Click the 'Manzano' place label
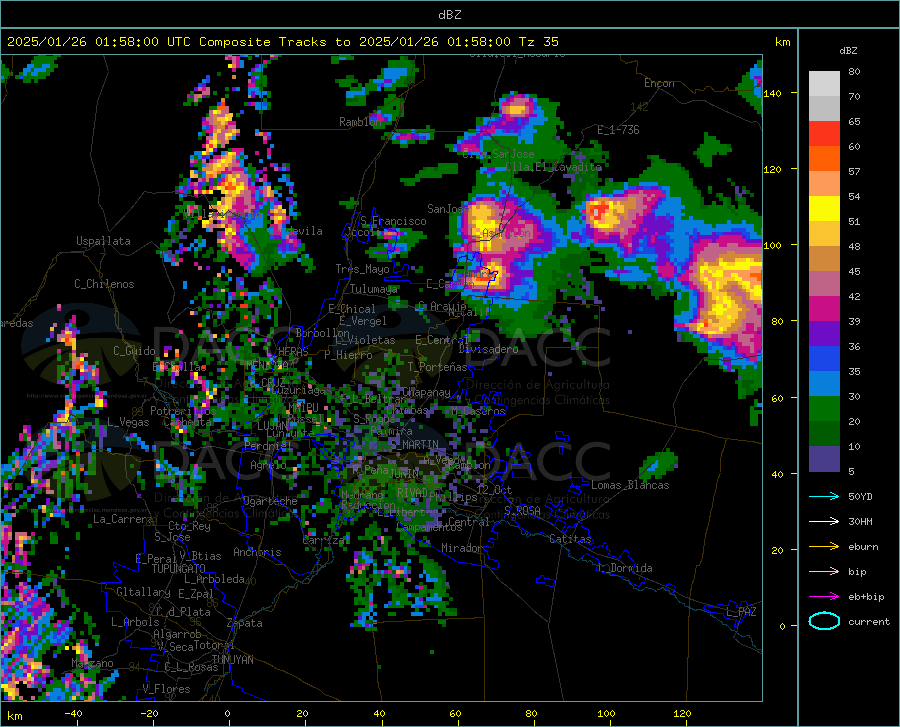Image resolution: width=900 pixels, height=727 pixels. [x=92, y=663]
